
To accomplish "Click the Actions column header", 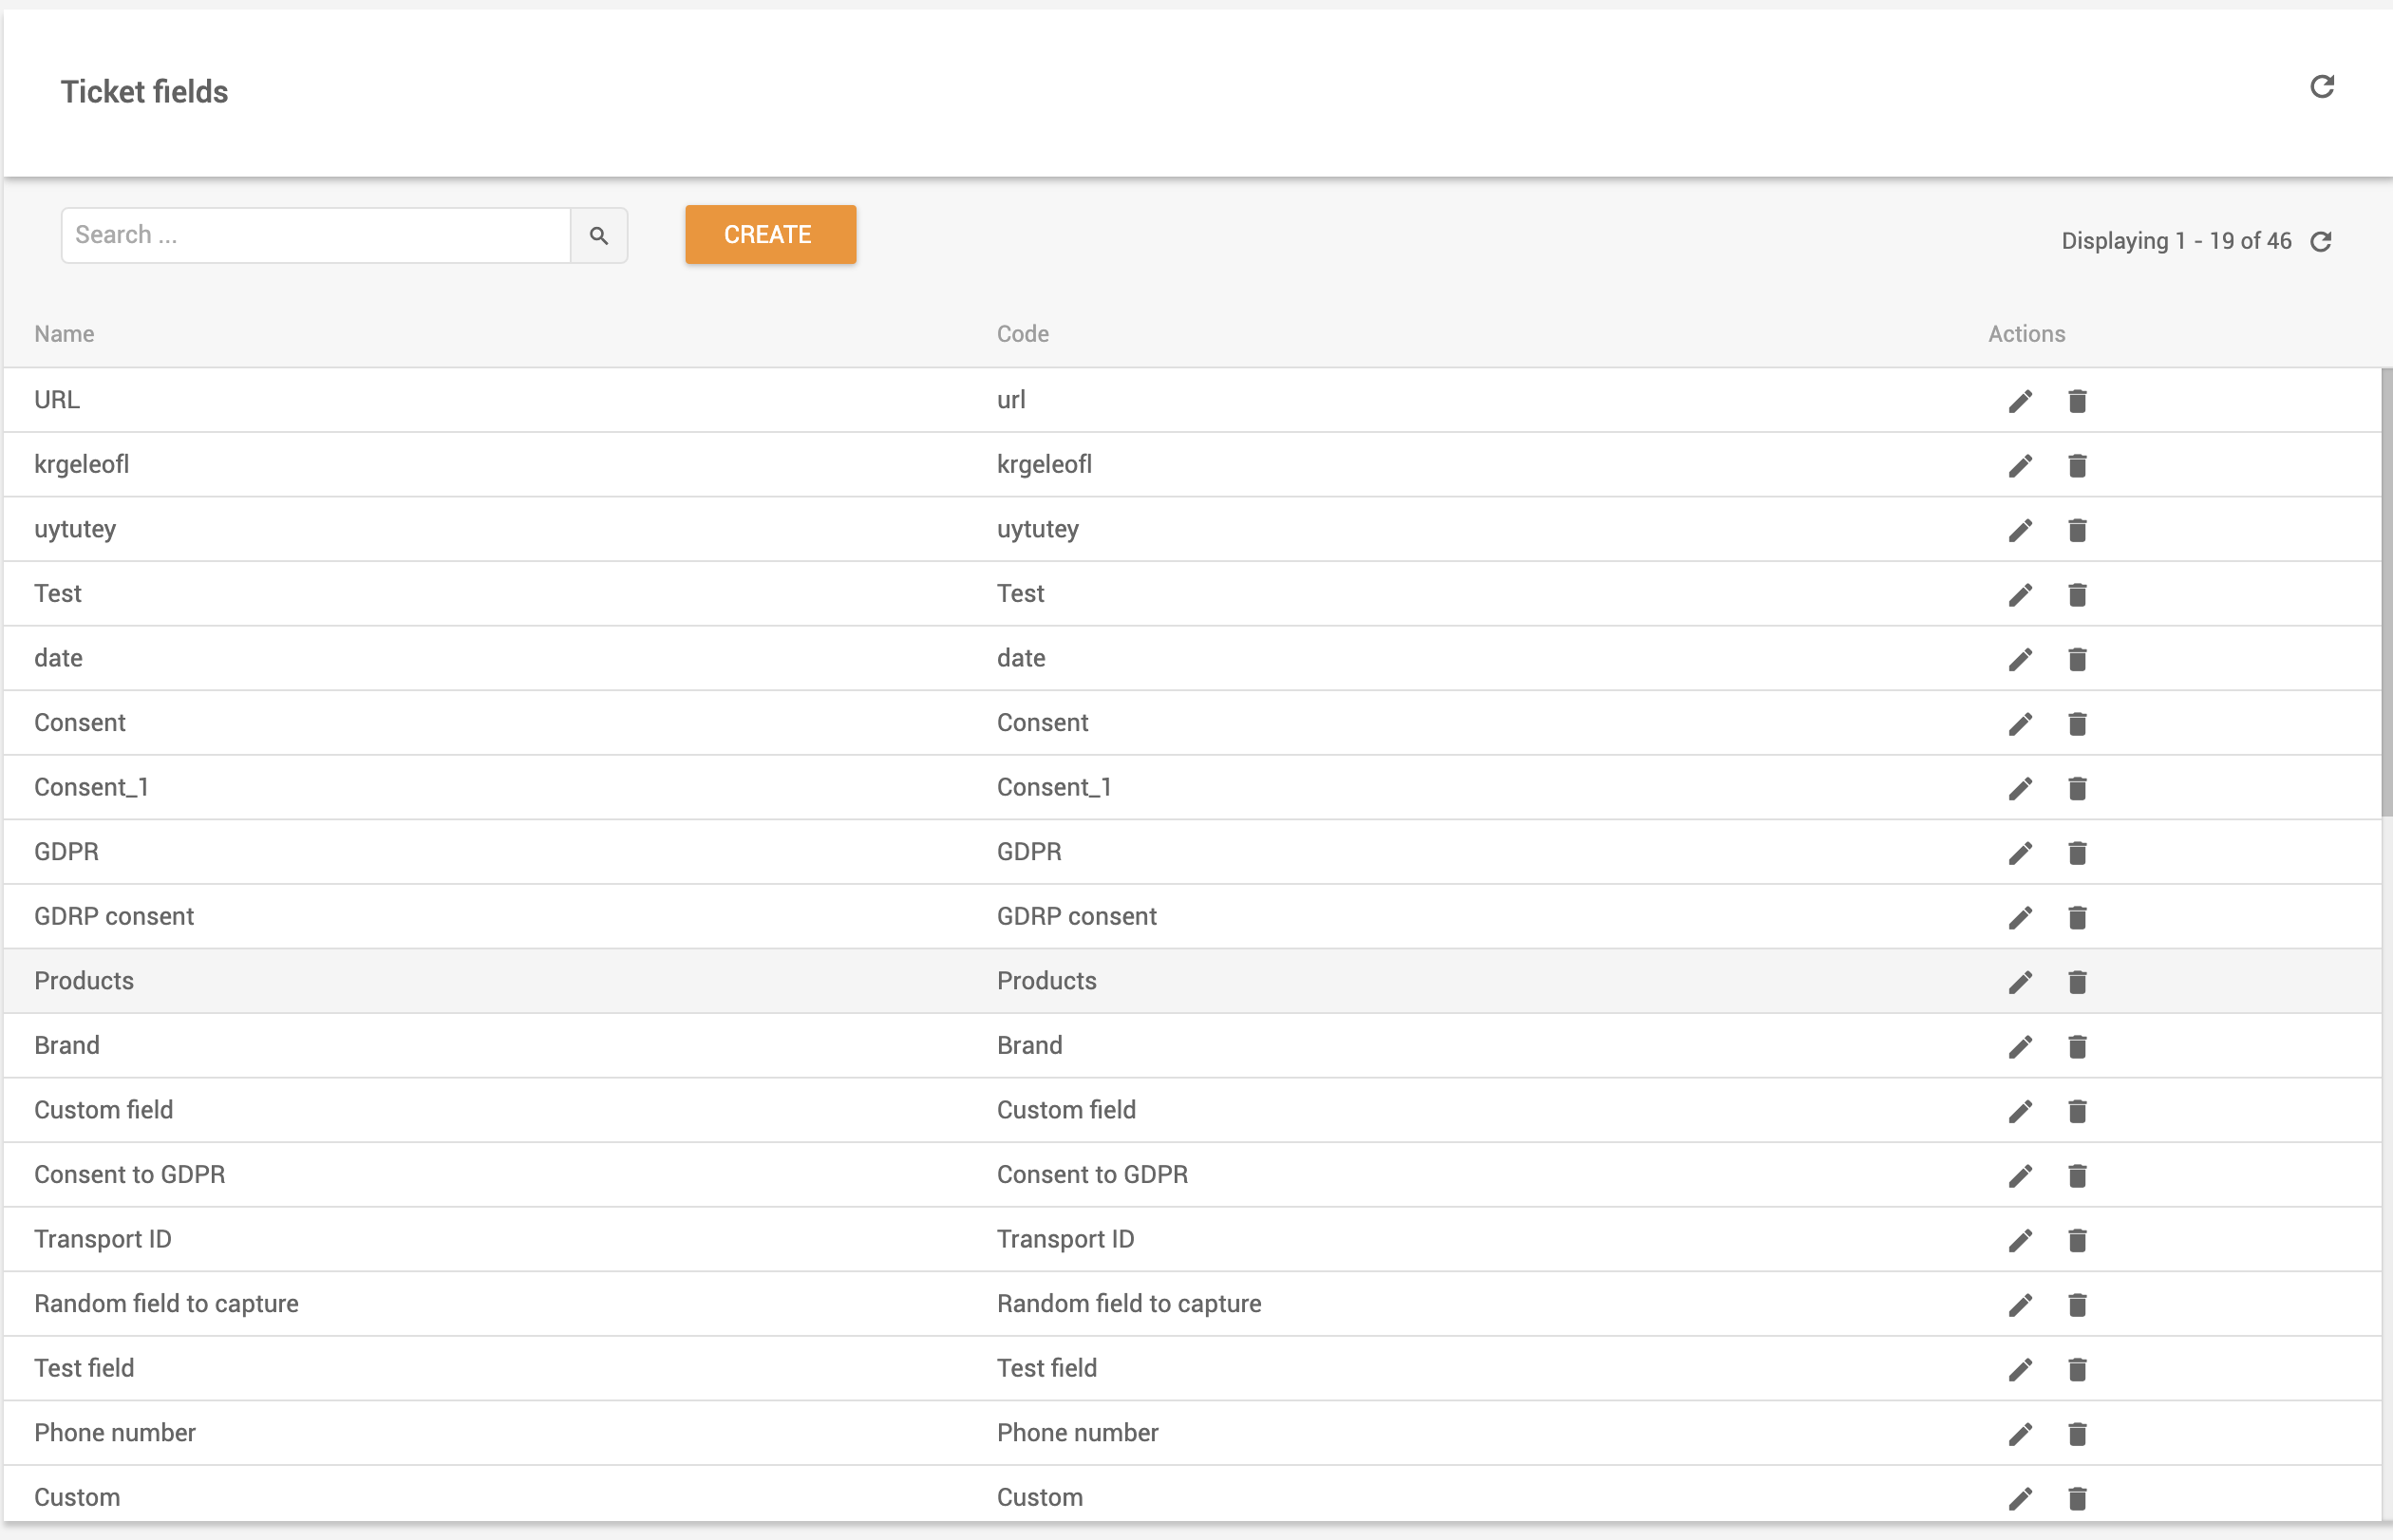I will pyautogui.click(x=2026, y=334).
